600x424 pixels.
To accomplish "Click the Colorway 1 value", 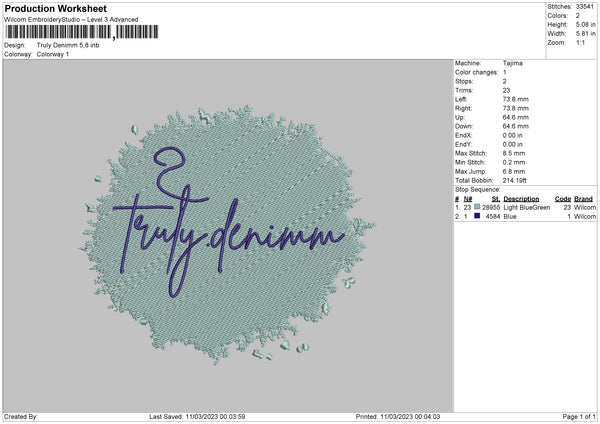I will click(53, 55).
